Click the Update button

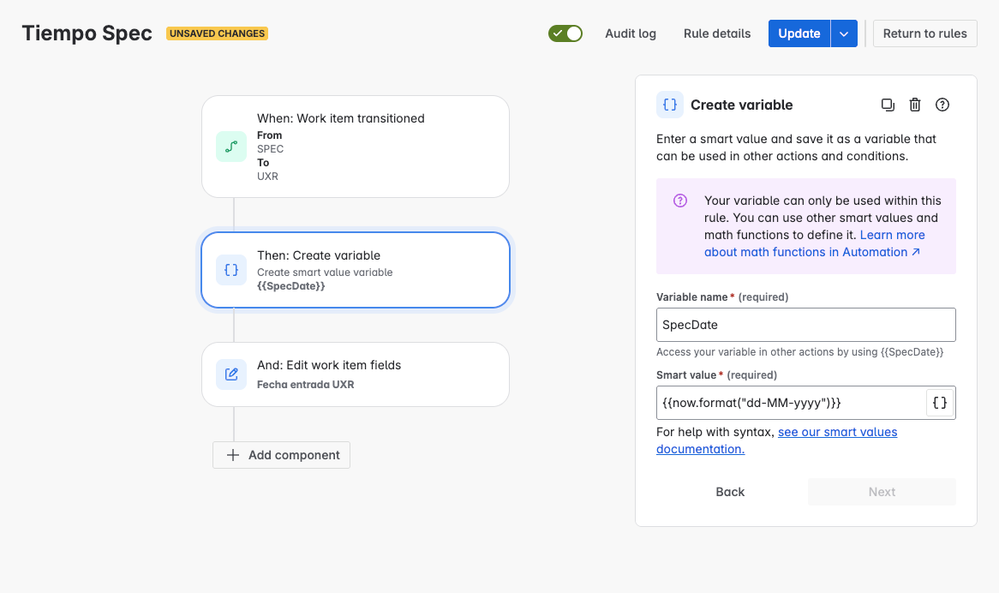[799, 34]
